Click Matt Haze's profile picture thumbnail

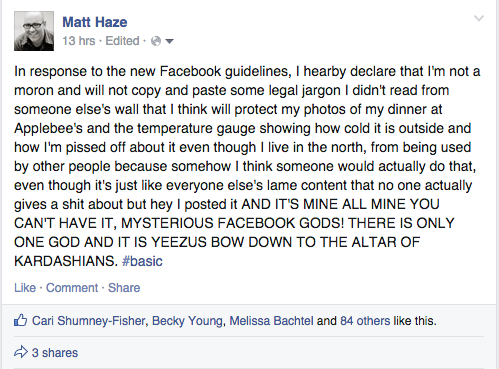(34, 31)
